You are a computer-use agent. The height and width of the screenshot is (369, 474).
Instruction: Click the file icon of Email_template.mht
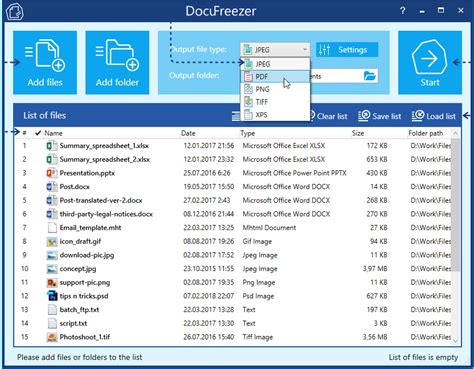click(52, 228)
